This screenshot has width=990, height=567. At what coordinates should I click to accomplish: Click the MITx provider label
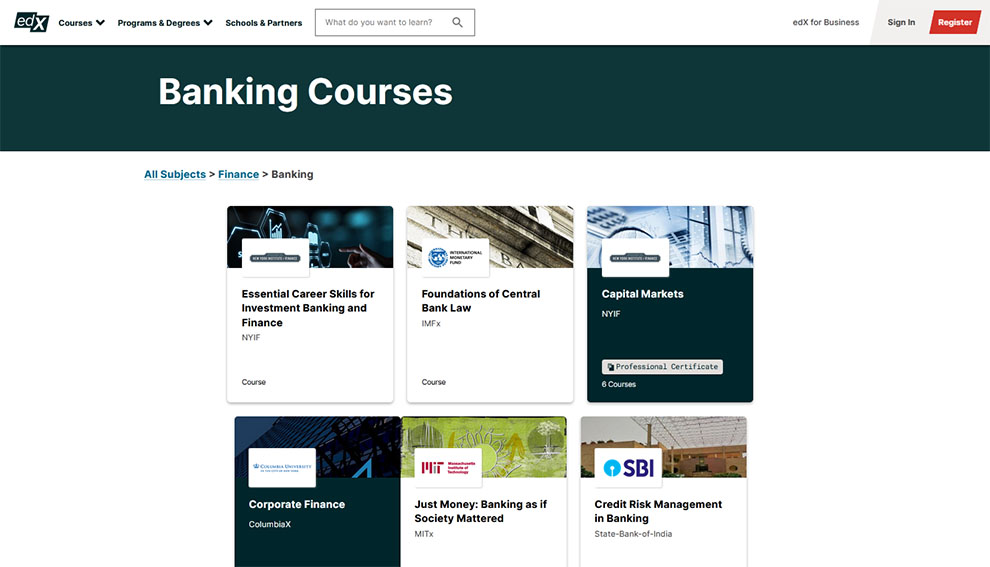coord(424,534)
